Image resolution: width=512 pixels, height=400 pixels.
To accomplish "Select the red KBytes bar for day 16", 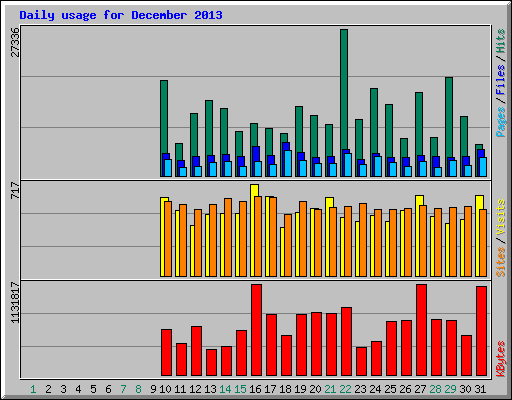I will click(256, 330).
